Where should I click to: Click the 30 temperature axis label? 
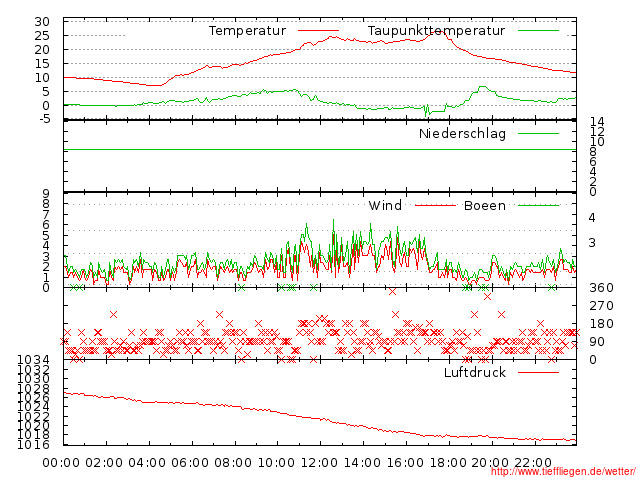point(42,22)
